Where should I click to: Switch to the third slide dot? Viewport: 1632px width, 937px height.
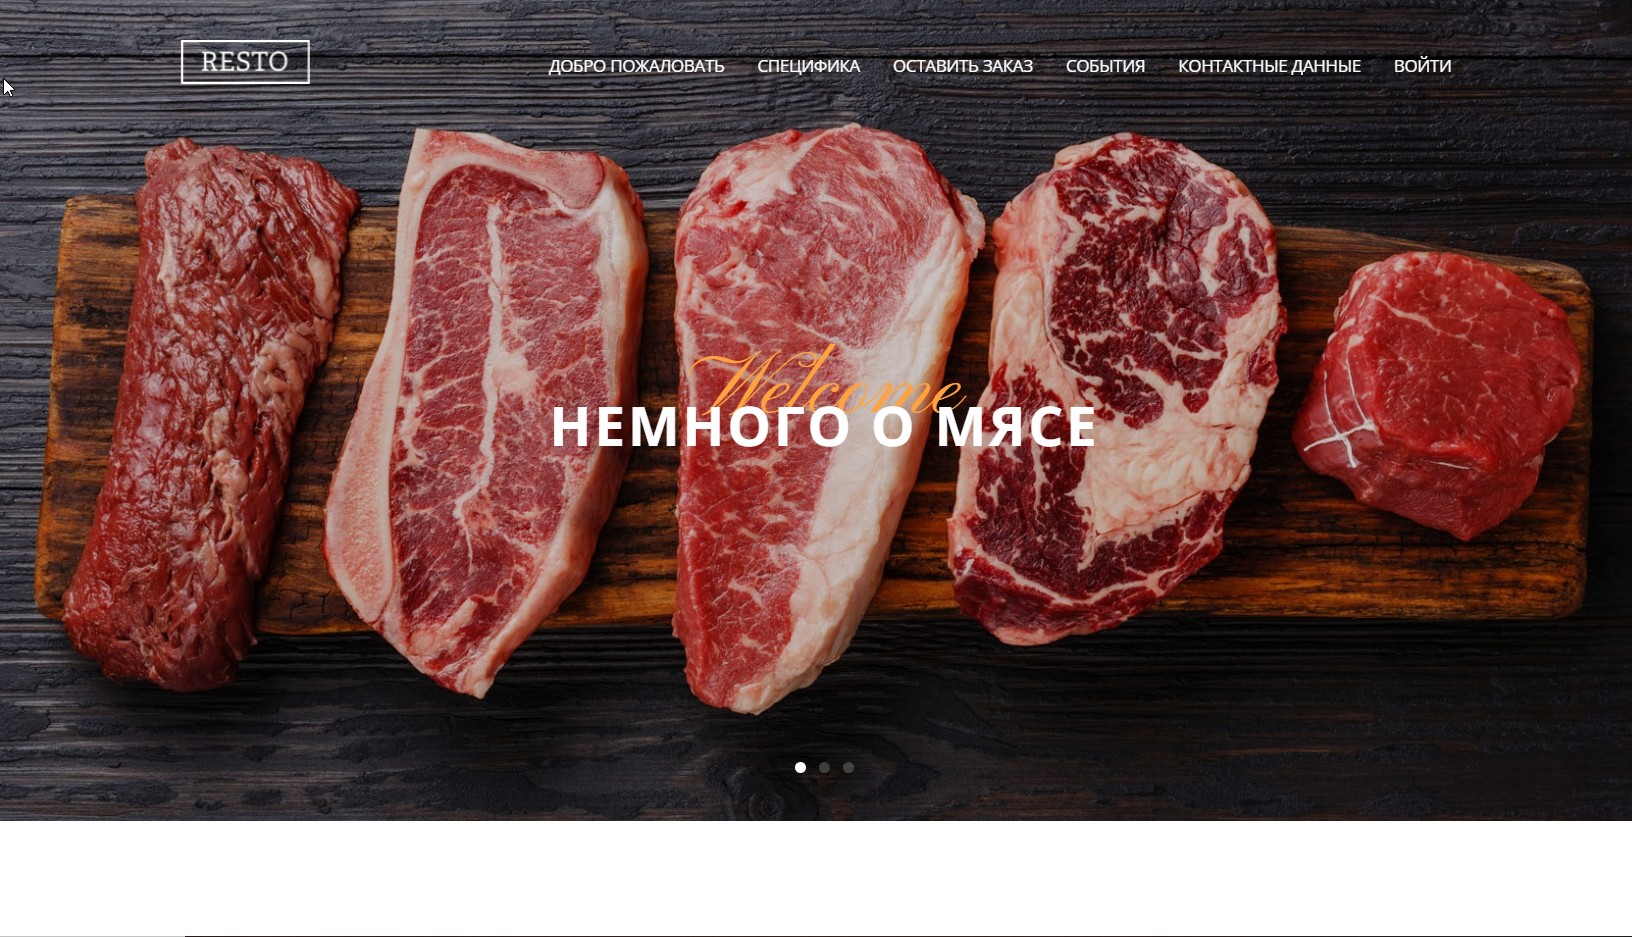click(848, 767)
